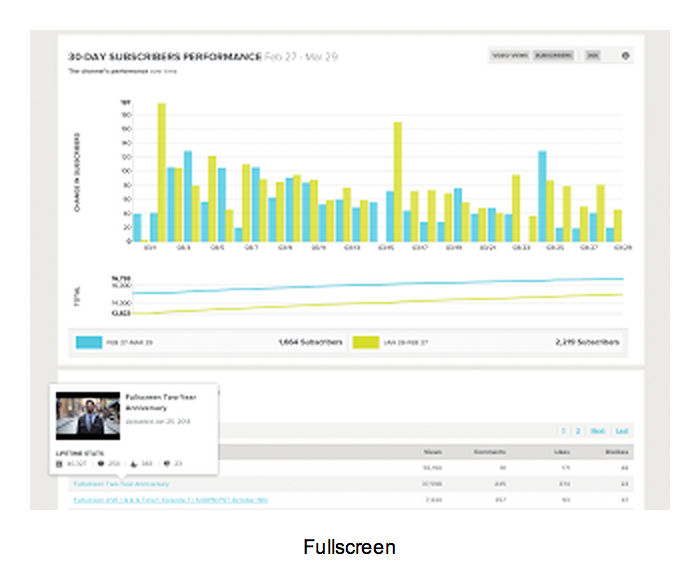This screenshot has height=570, width=698.
Task: Jump to the Last page link
Action: [x=621, y=431]
